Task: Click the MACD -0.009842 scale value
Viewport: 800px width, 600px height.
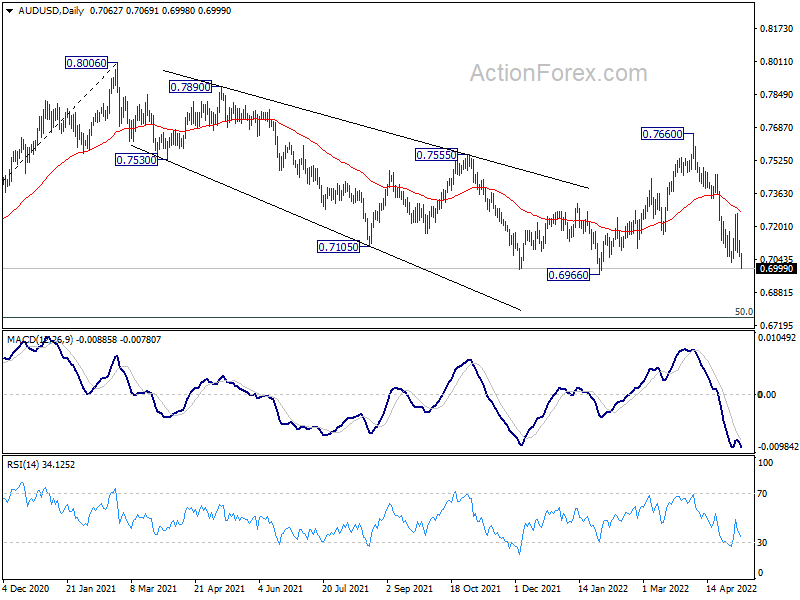Action: [778, 447]
